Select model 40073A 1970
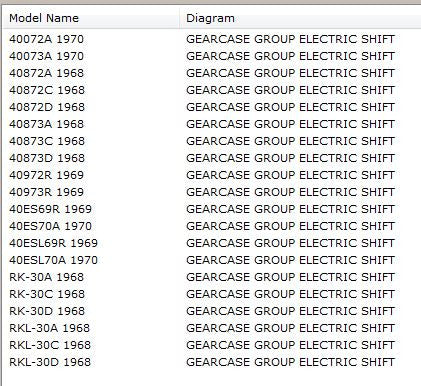Viewport: 421px width, 386px height. click(46, 56)
